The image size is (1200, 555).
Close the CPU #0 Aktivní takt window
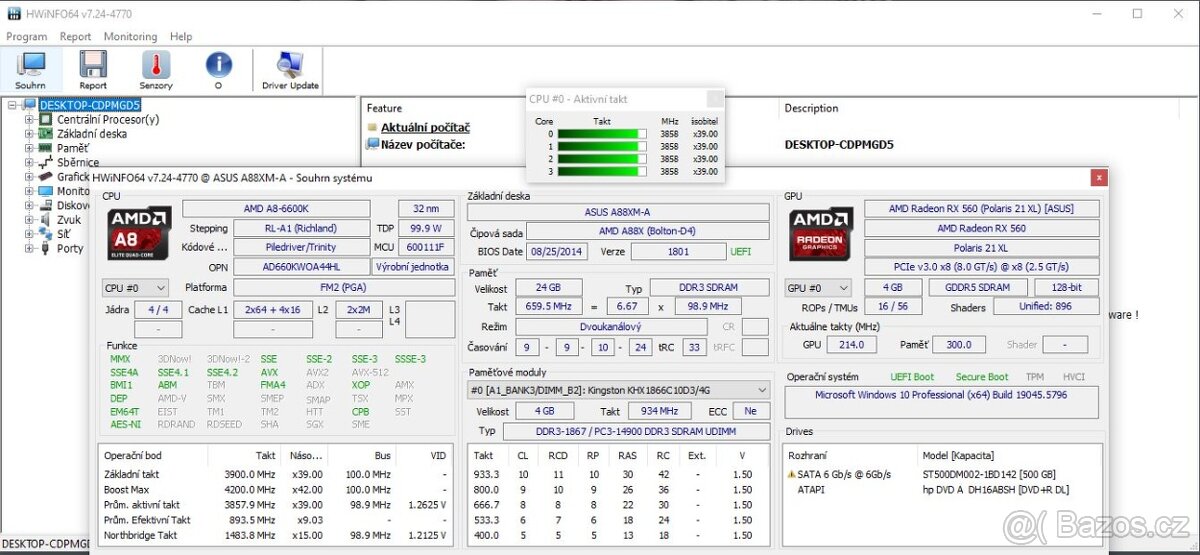[714, 98]
